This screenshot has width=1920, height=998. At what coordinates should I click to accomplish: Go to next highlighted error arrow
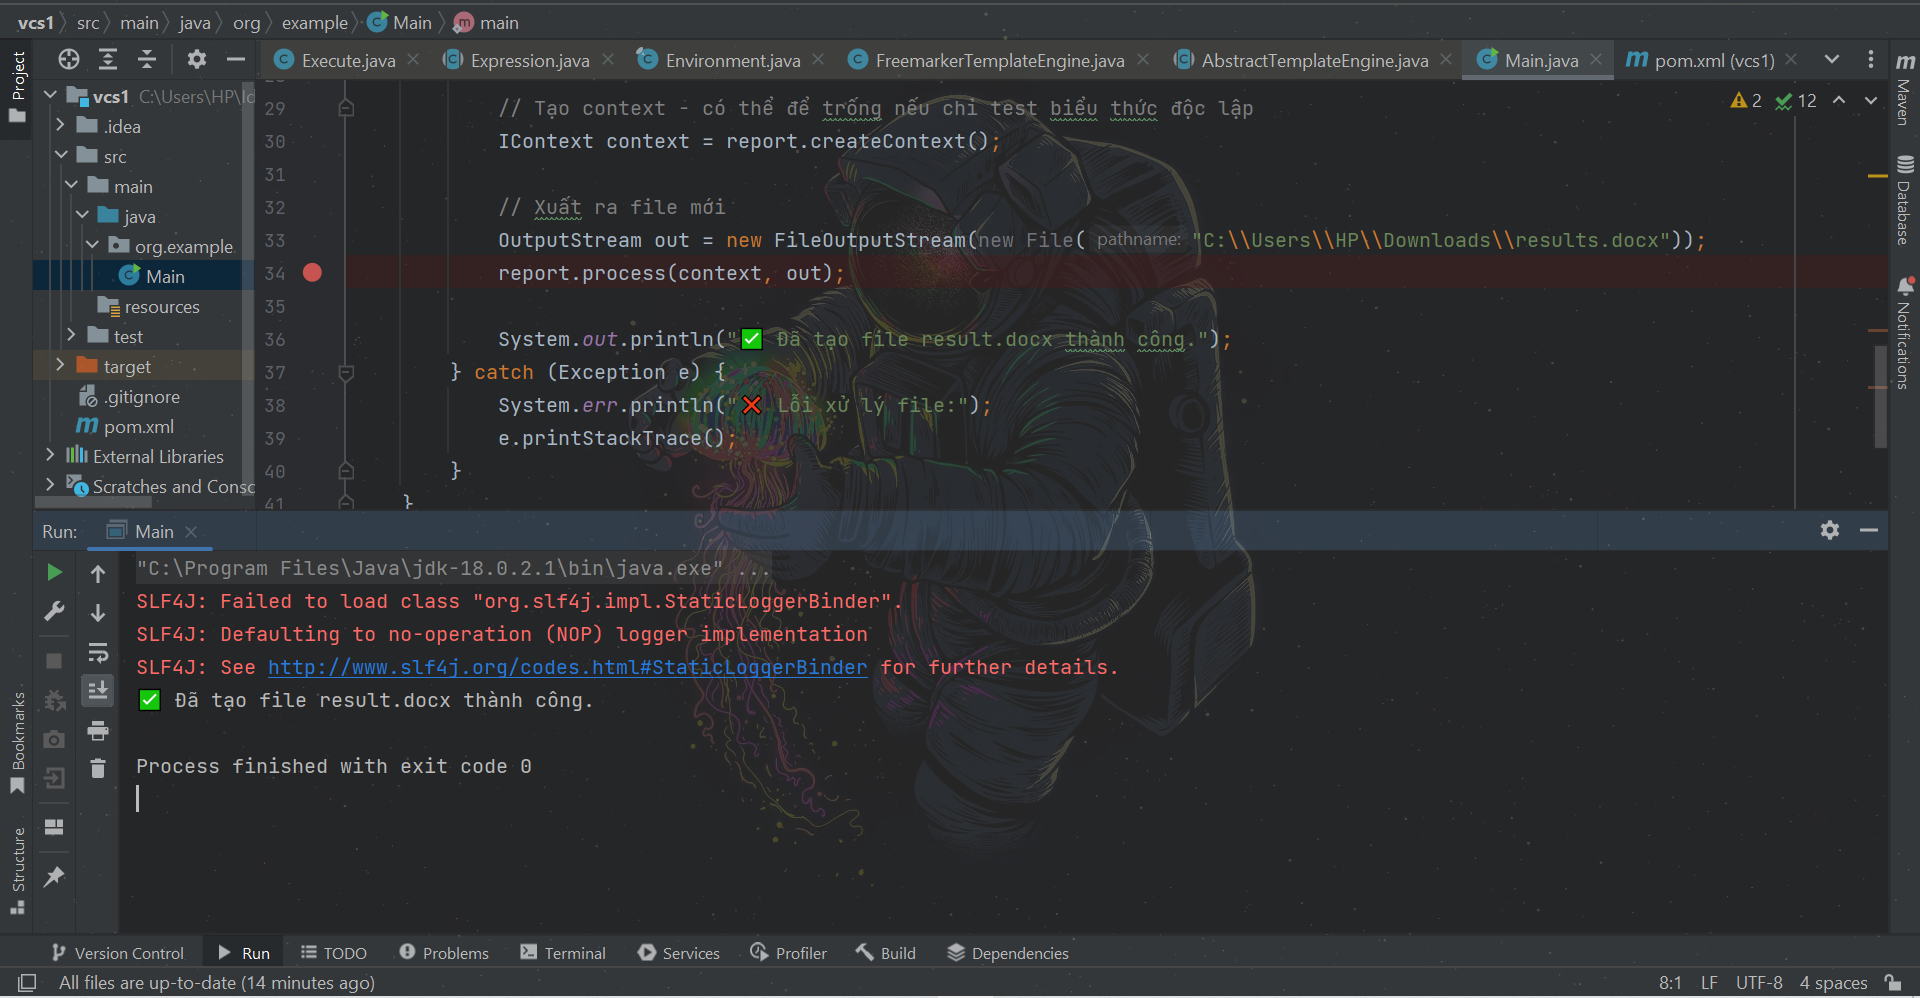(1871, 100)
